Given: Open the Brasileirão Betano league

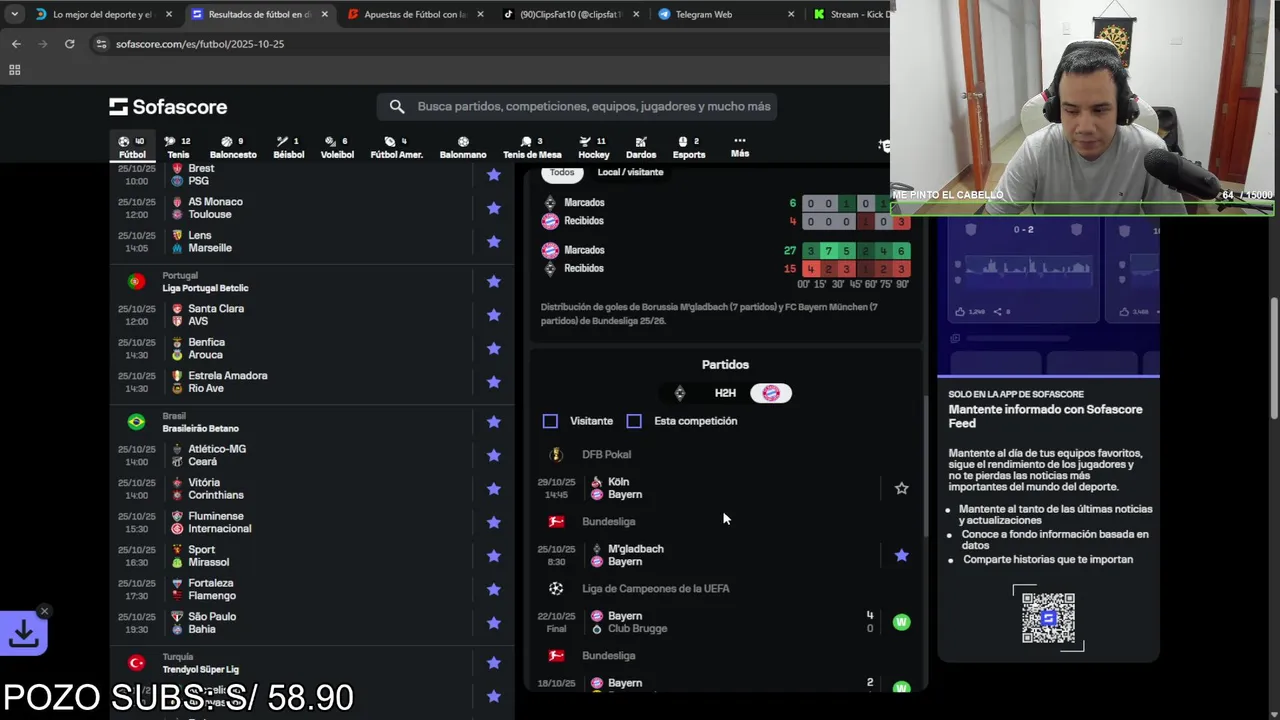Looking at the screenshot, I should (x=200, y=428).
